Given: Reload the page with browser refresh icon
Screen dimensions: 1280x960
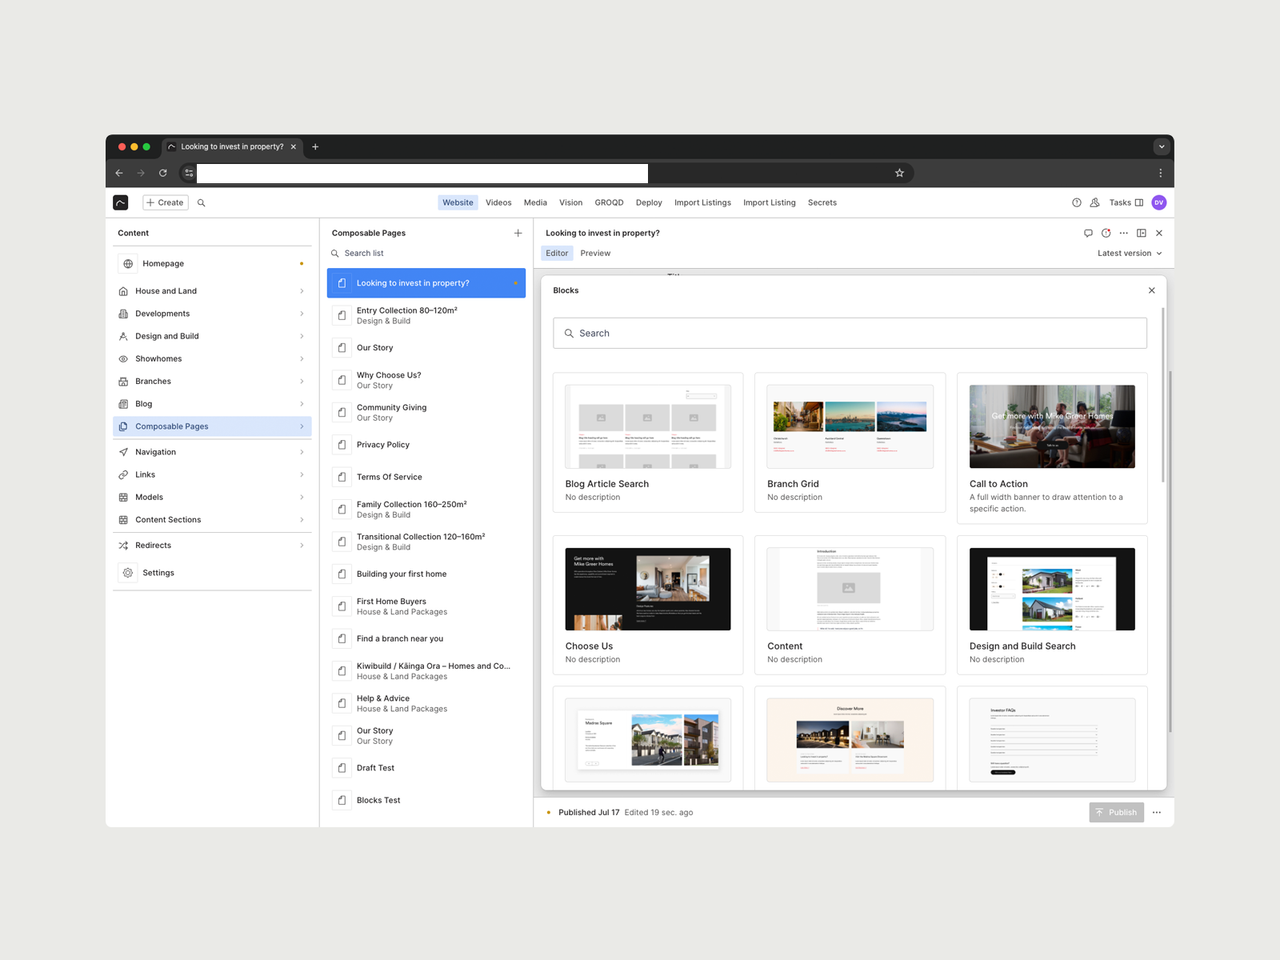Looking at the screenshot, I should coord(163,173).
